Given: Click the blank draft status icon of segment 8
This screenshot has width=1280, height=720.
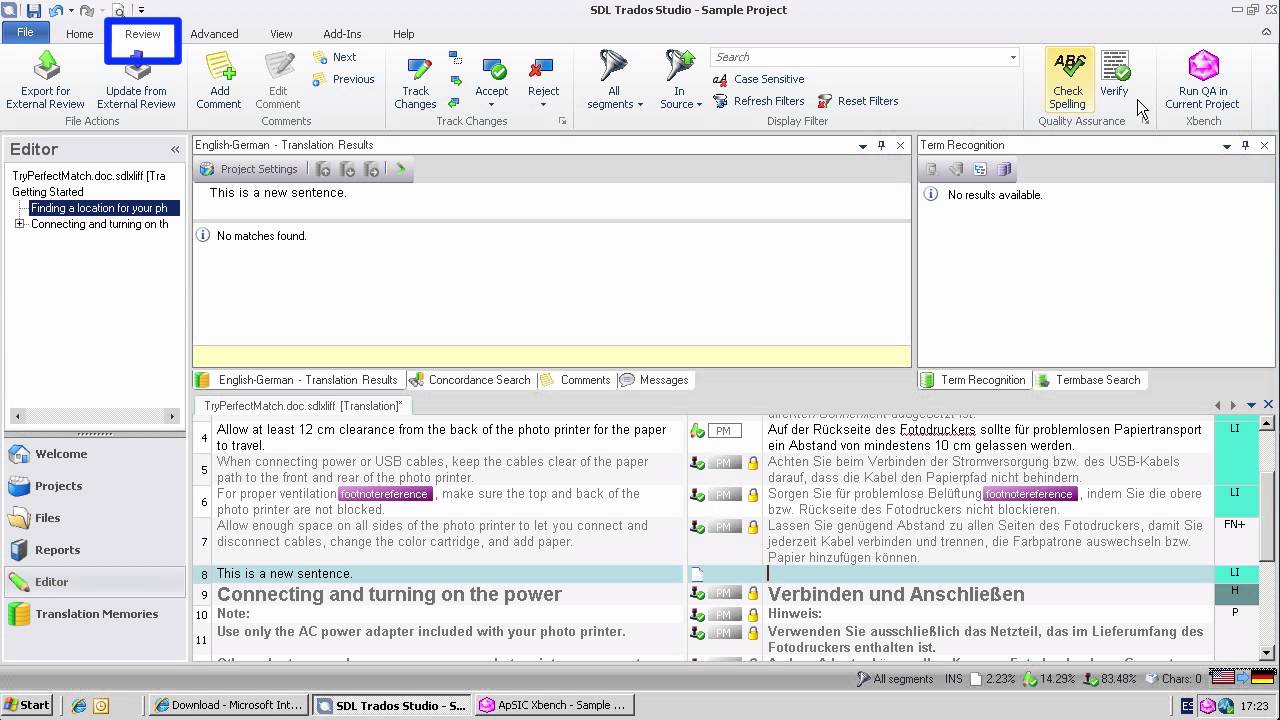Looking at the screenshot, I should tap(698, 574).
